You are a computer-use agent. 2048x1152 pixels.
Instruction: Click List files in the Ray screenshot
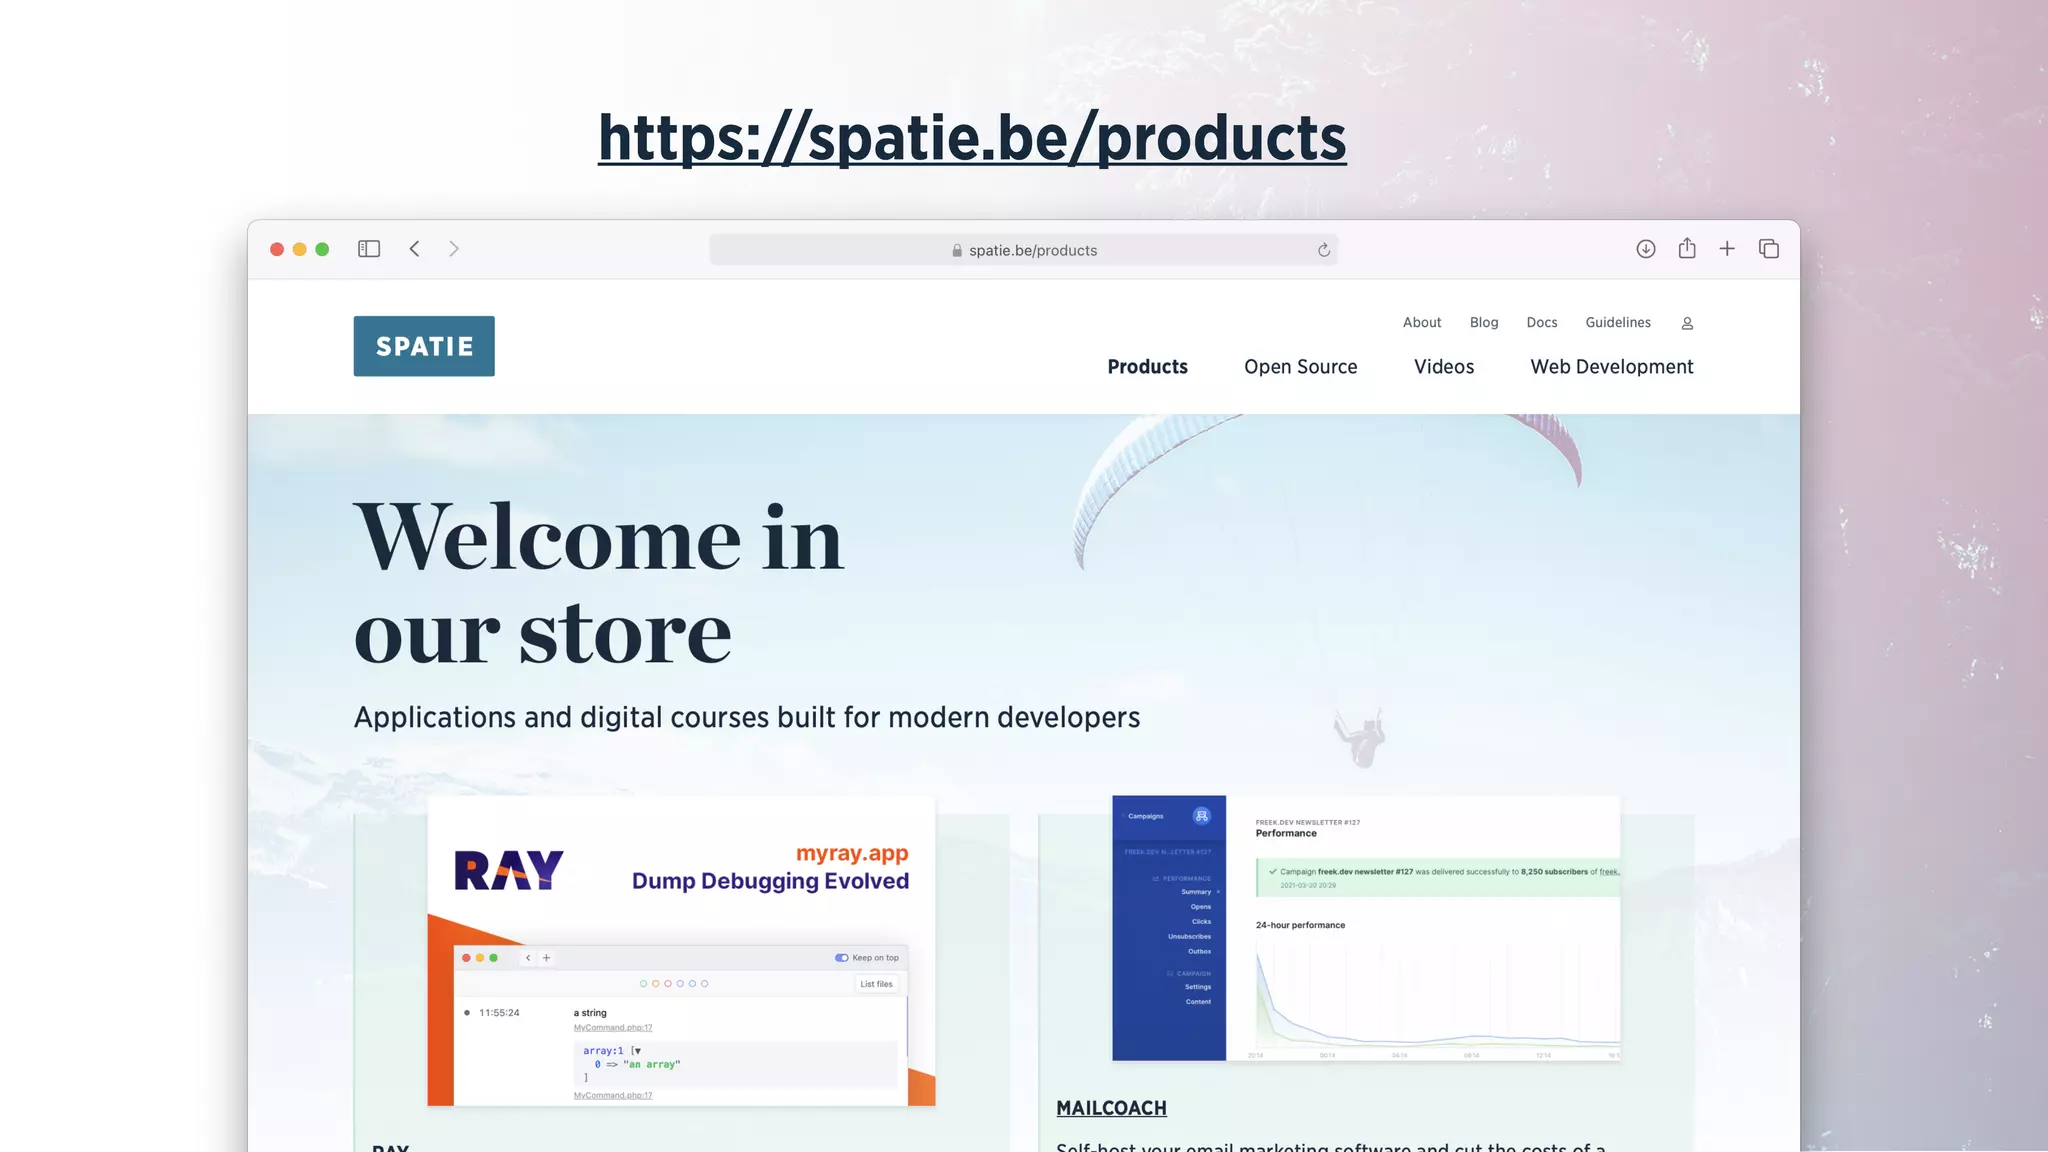coord(876,984)
